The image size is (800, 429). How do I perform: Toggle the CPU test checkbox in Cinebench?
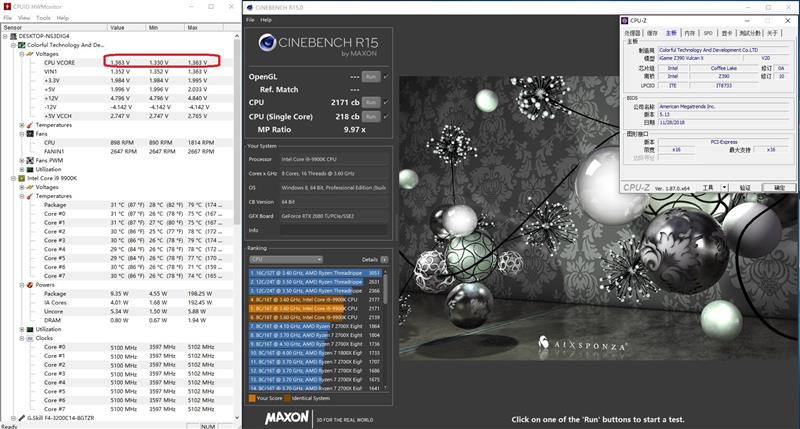pyautogui.click(x=386, y=102)
